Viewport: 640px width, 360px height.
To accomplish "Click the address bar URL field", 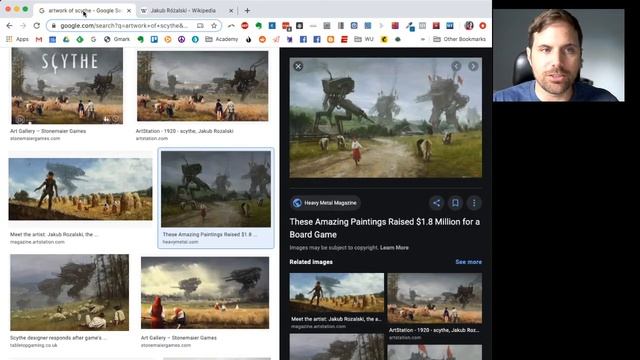I will pos(124,26).
